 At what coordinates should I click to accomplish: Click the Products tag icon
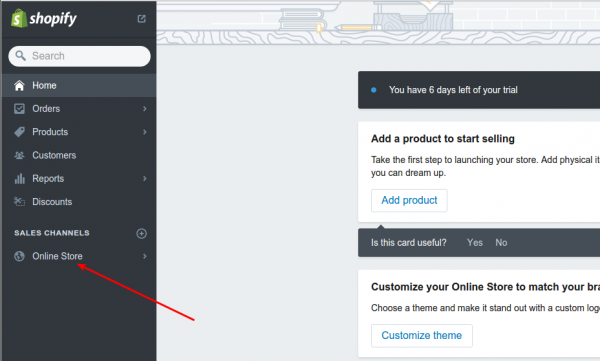click(x=19, y=132)
